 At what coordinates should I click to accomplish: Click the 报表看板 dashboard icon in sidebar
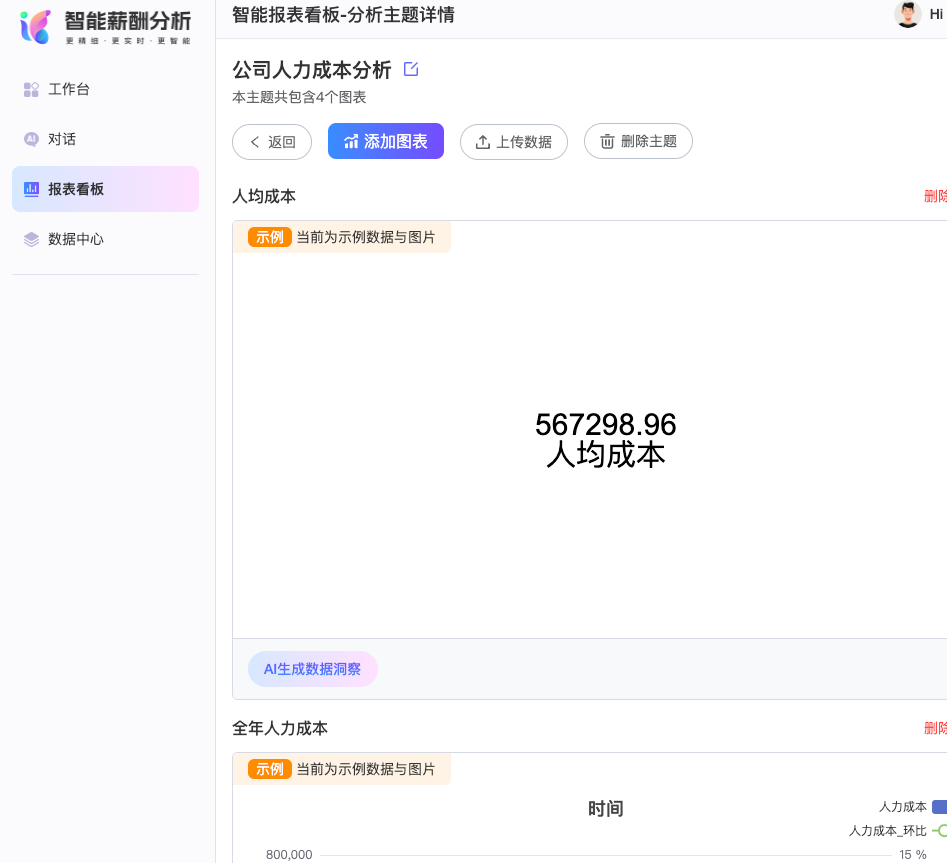coord(31,189)
